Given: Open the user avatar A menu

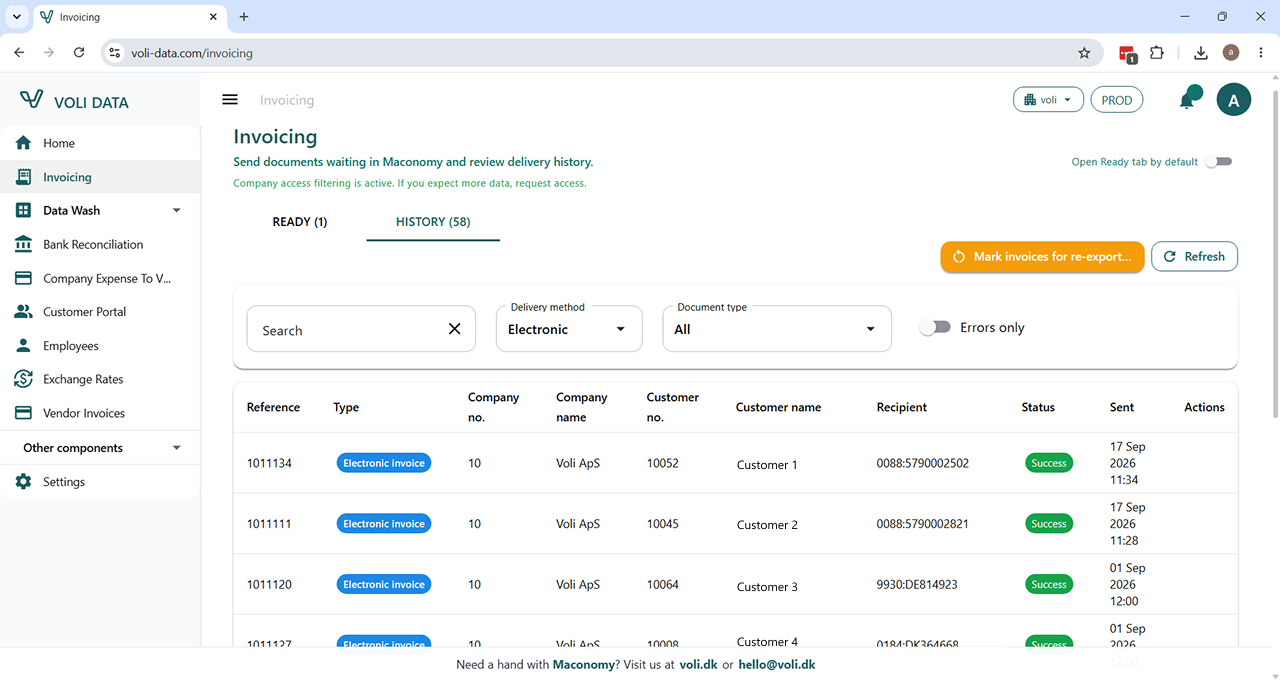Looking at the screenshot, I should 1233,100.
